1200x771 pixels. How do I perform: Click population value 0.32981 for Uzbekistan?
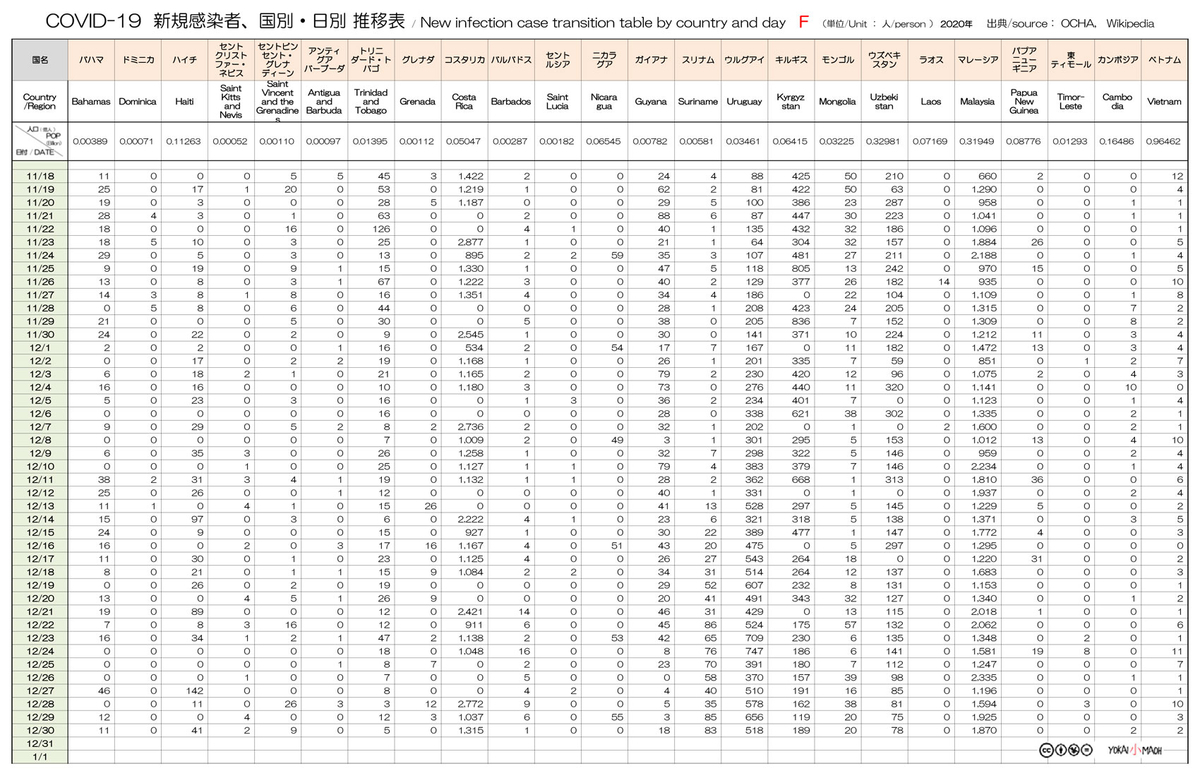(x=884, y=142)
